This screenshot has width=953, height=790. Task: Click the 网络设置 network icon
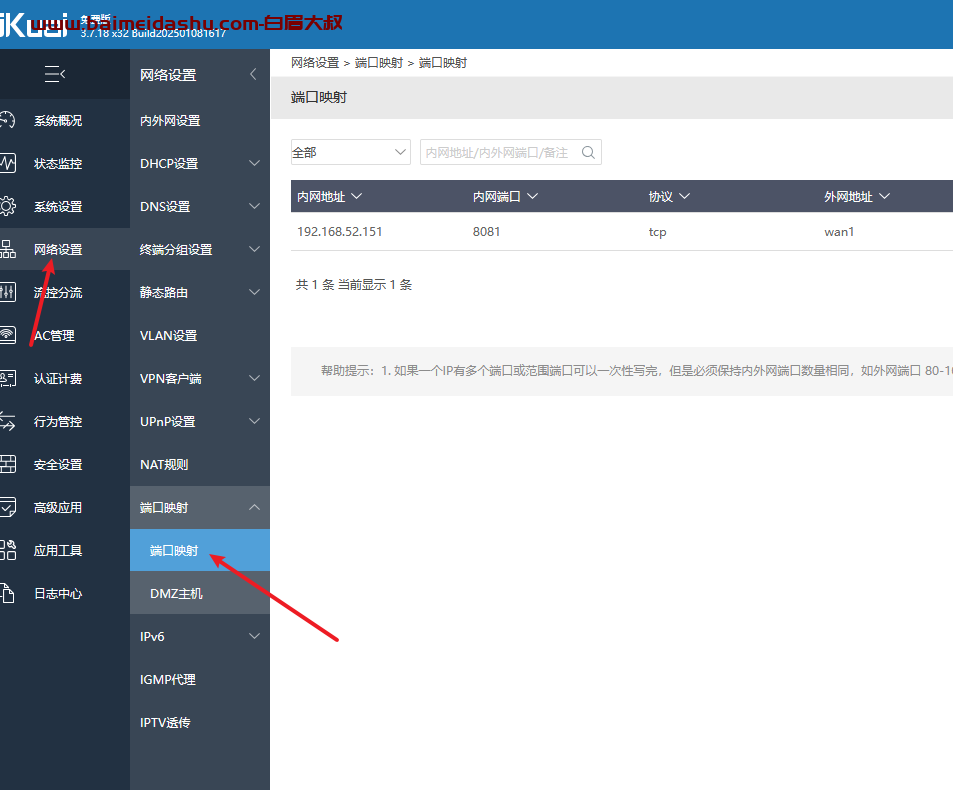coord(7,249)
